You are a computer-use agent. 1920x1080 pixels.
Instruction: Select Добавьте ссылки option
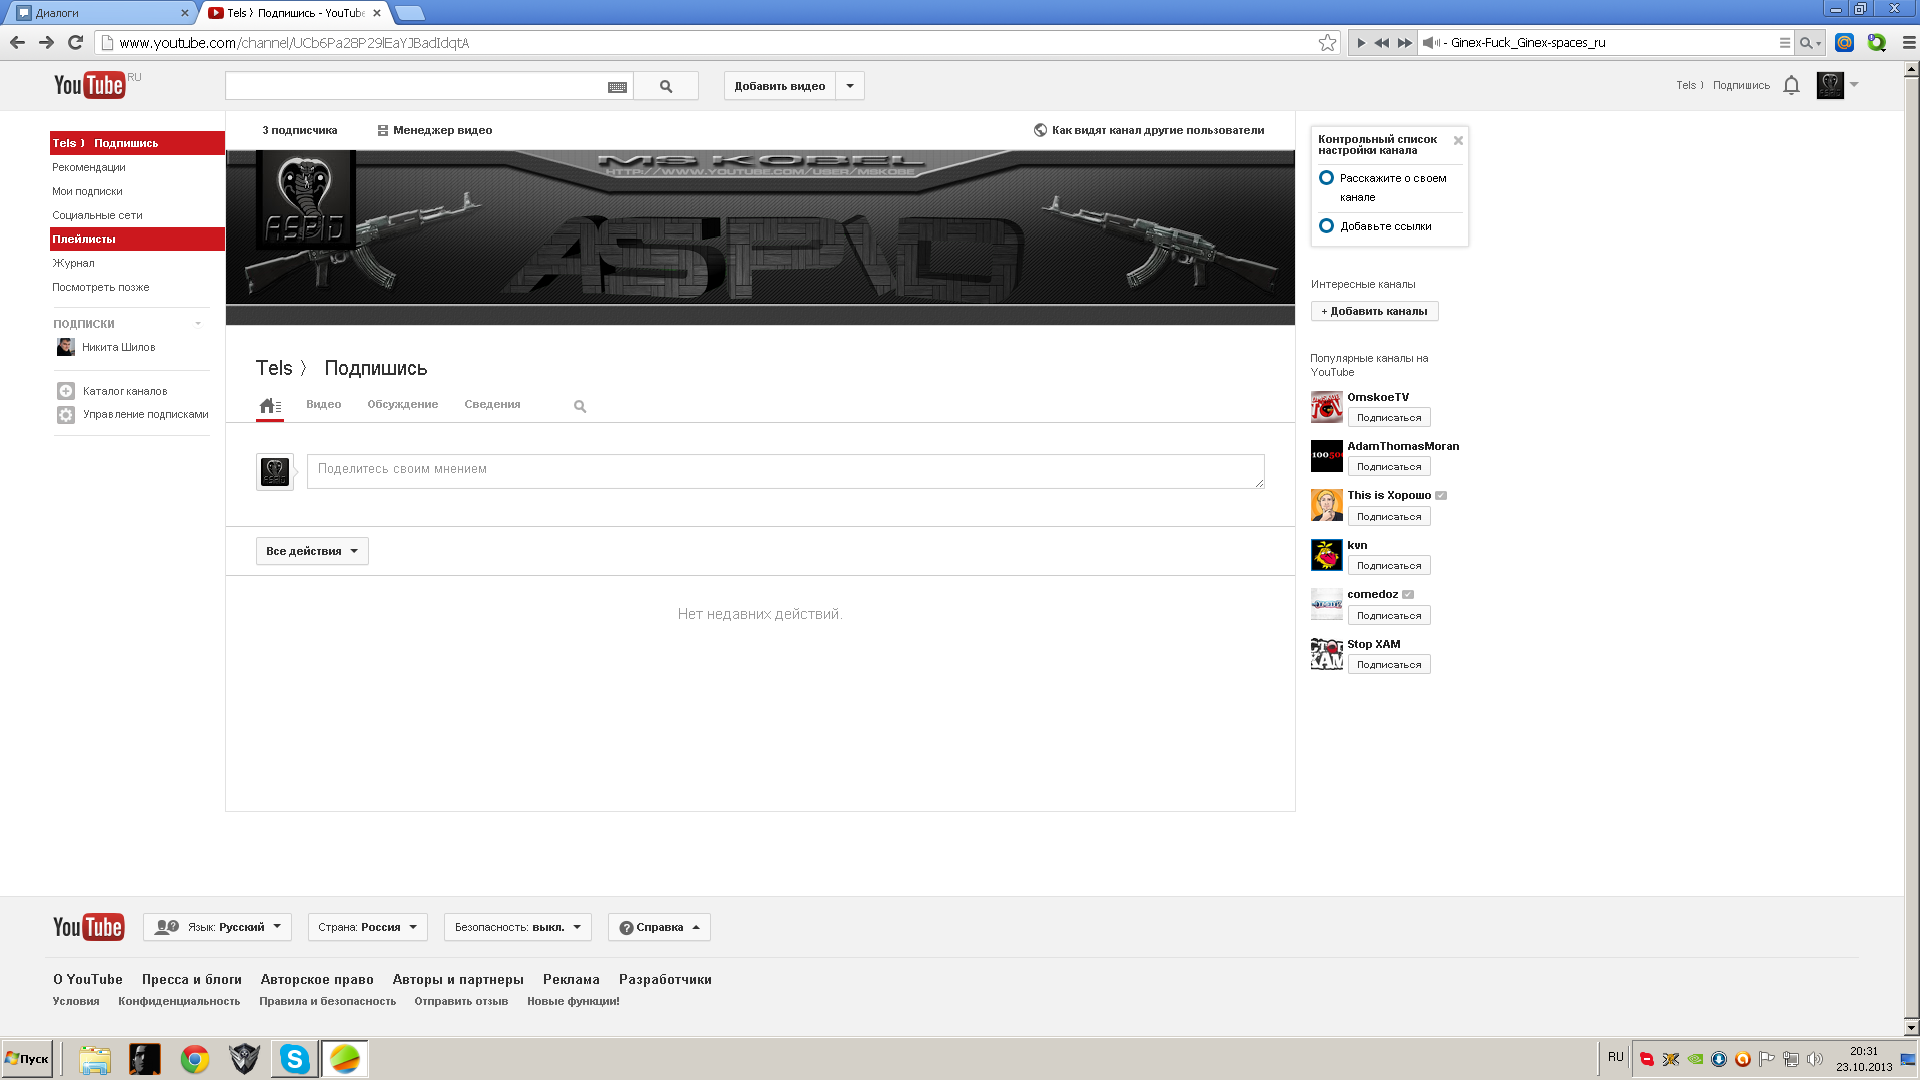(1375, 226)
